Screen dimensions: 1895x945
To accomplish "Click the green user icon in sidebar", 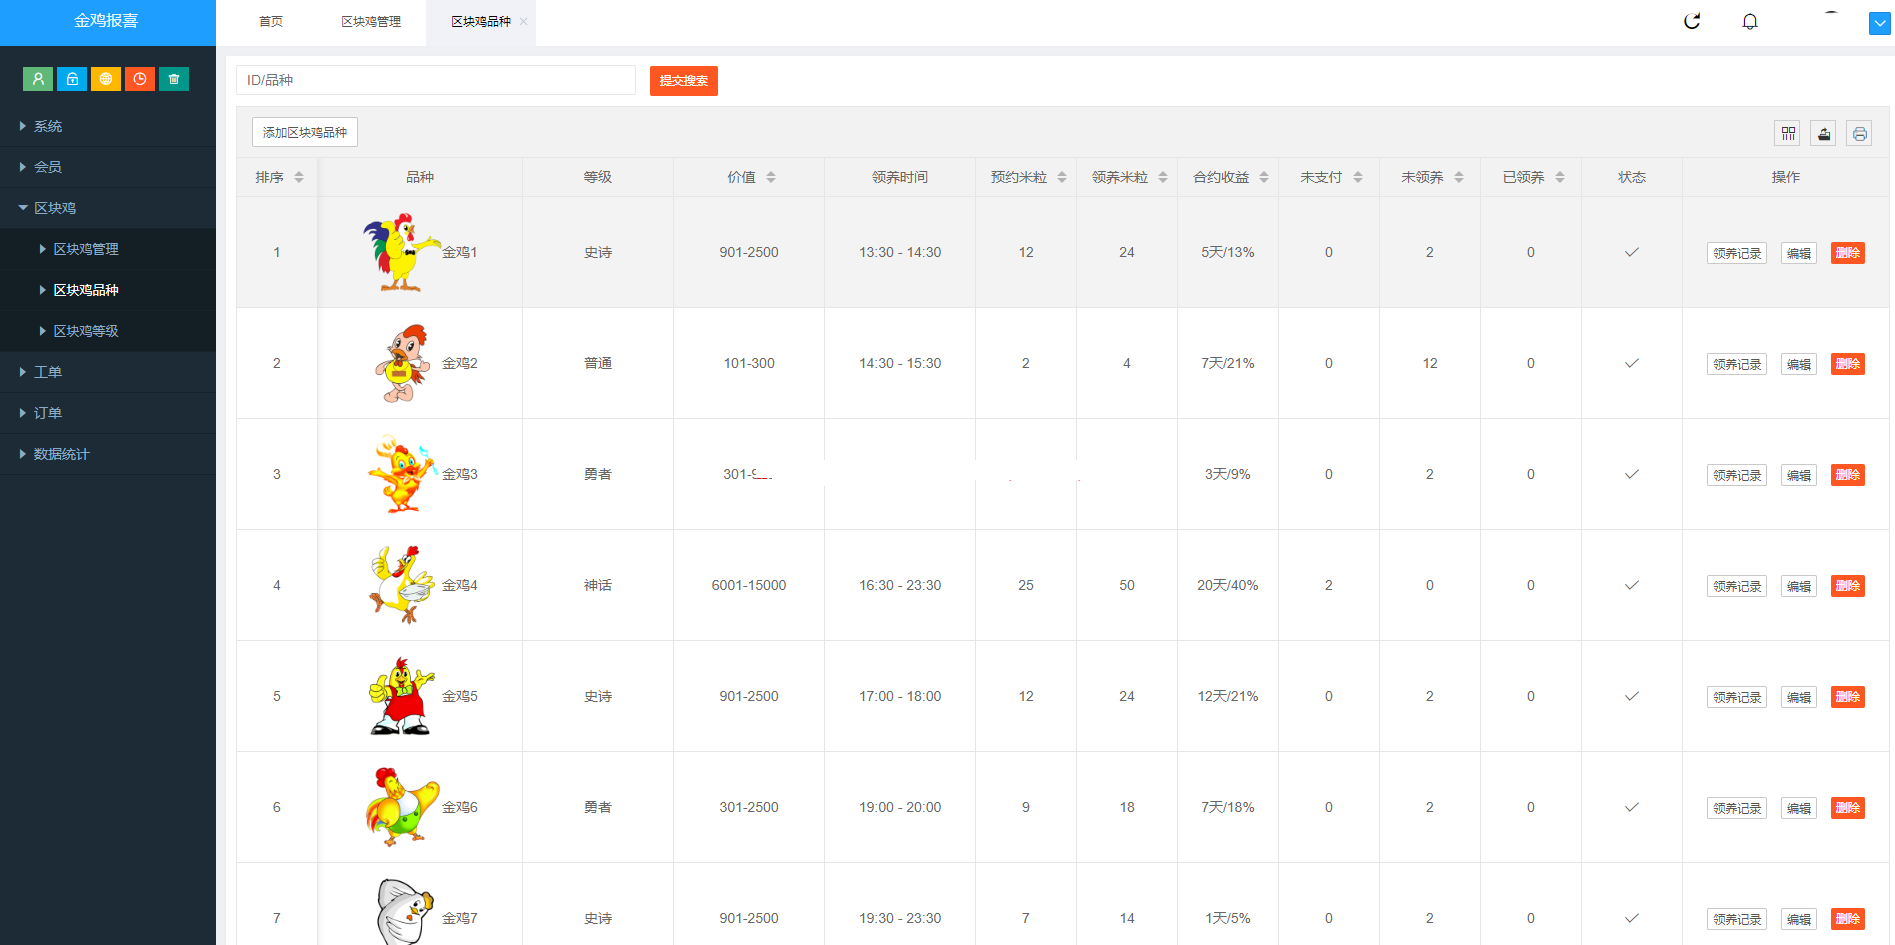I will [38, 78].
